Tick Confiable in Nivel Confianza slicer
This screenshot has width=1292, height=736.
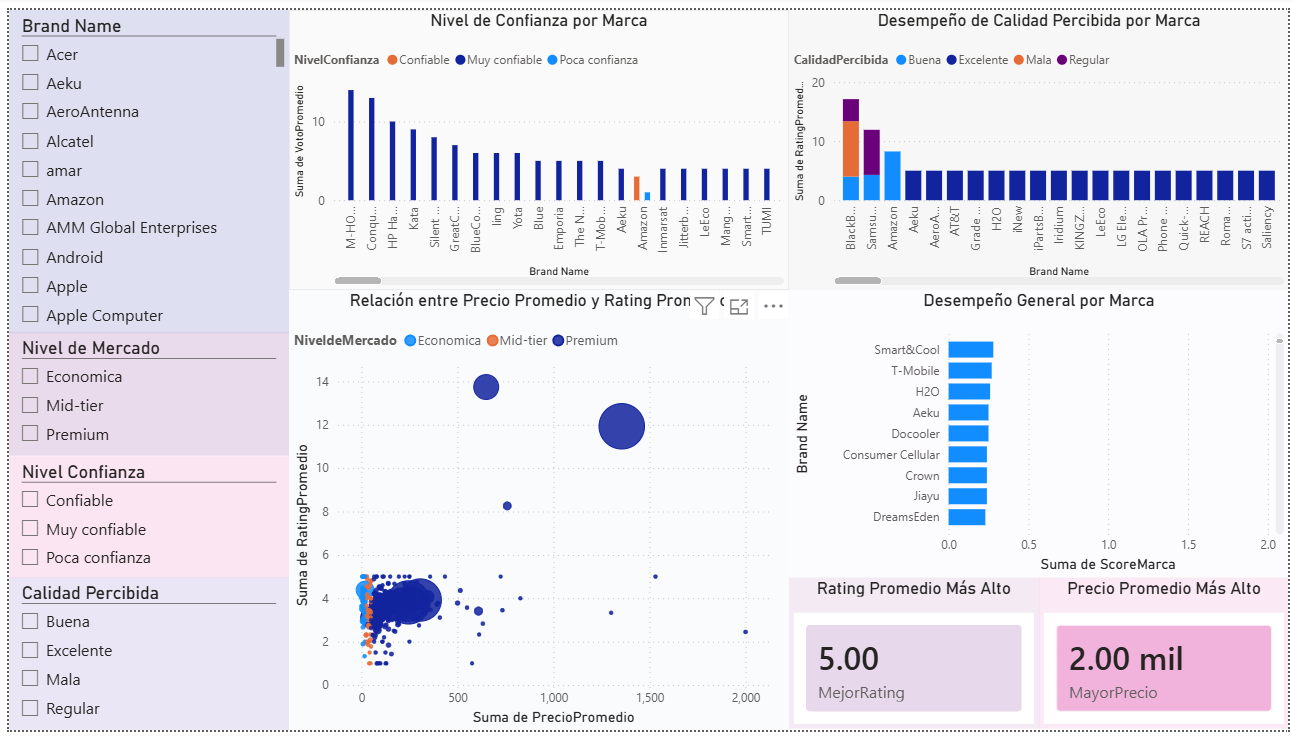click(x=30, y=500)
